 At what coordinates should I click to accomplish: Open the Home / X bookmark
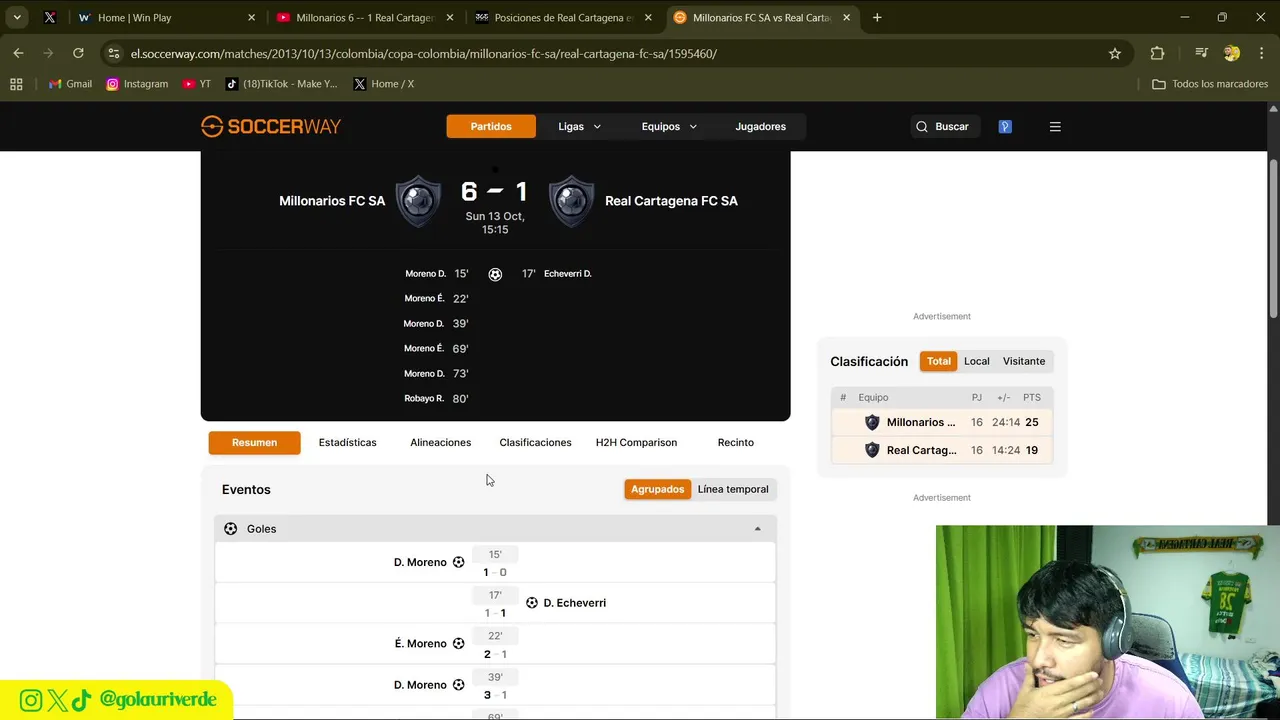pyautogui.click(x=383, y=84)
